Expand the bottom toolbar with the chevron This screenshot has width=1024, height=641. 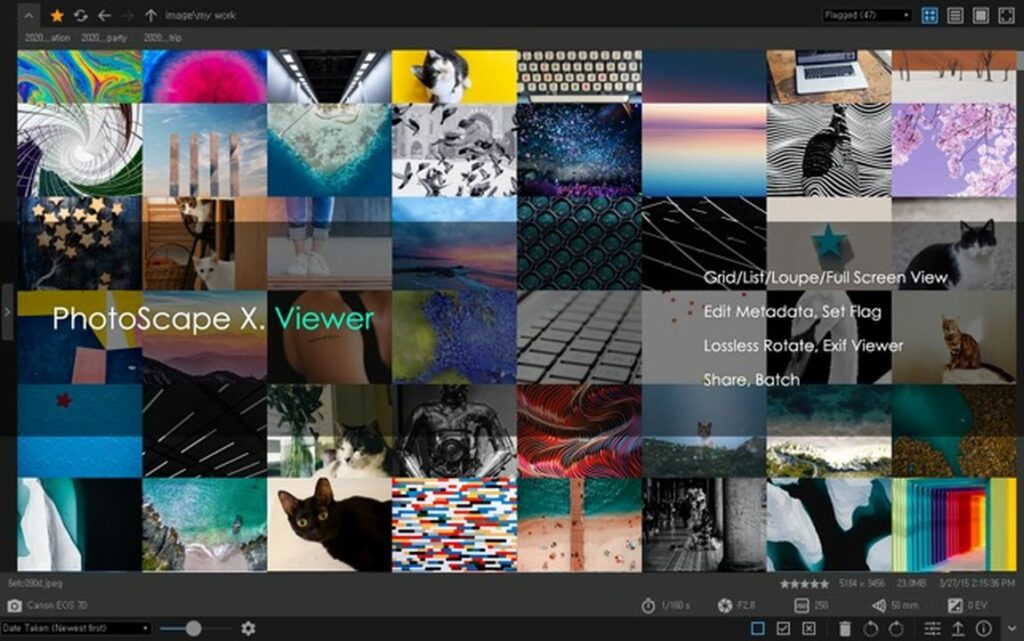tap(1012, 626)
